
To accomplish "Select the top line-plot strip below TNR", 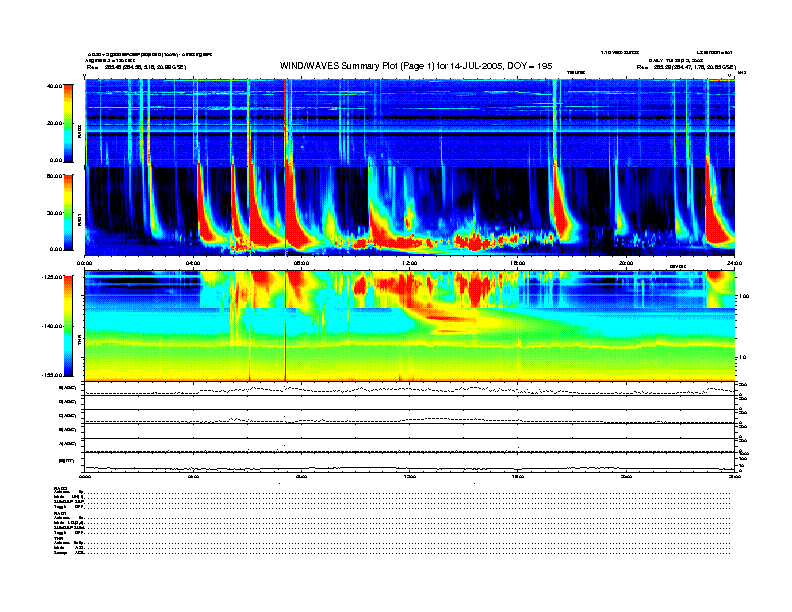I will point(409,389).
